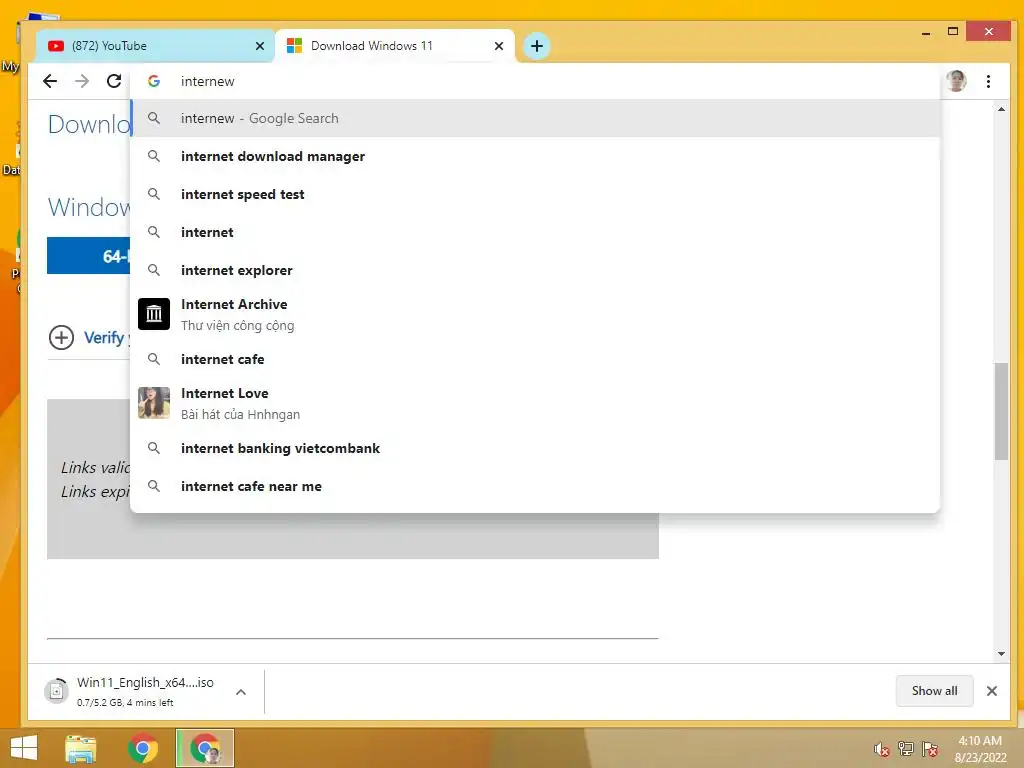Click the Verify link text
The width and height of the screenshot is (1024, 768).
104,338
